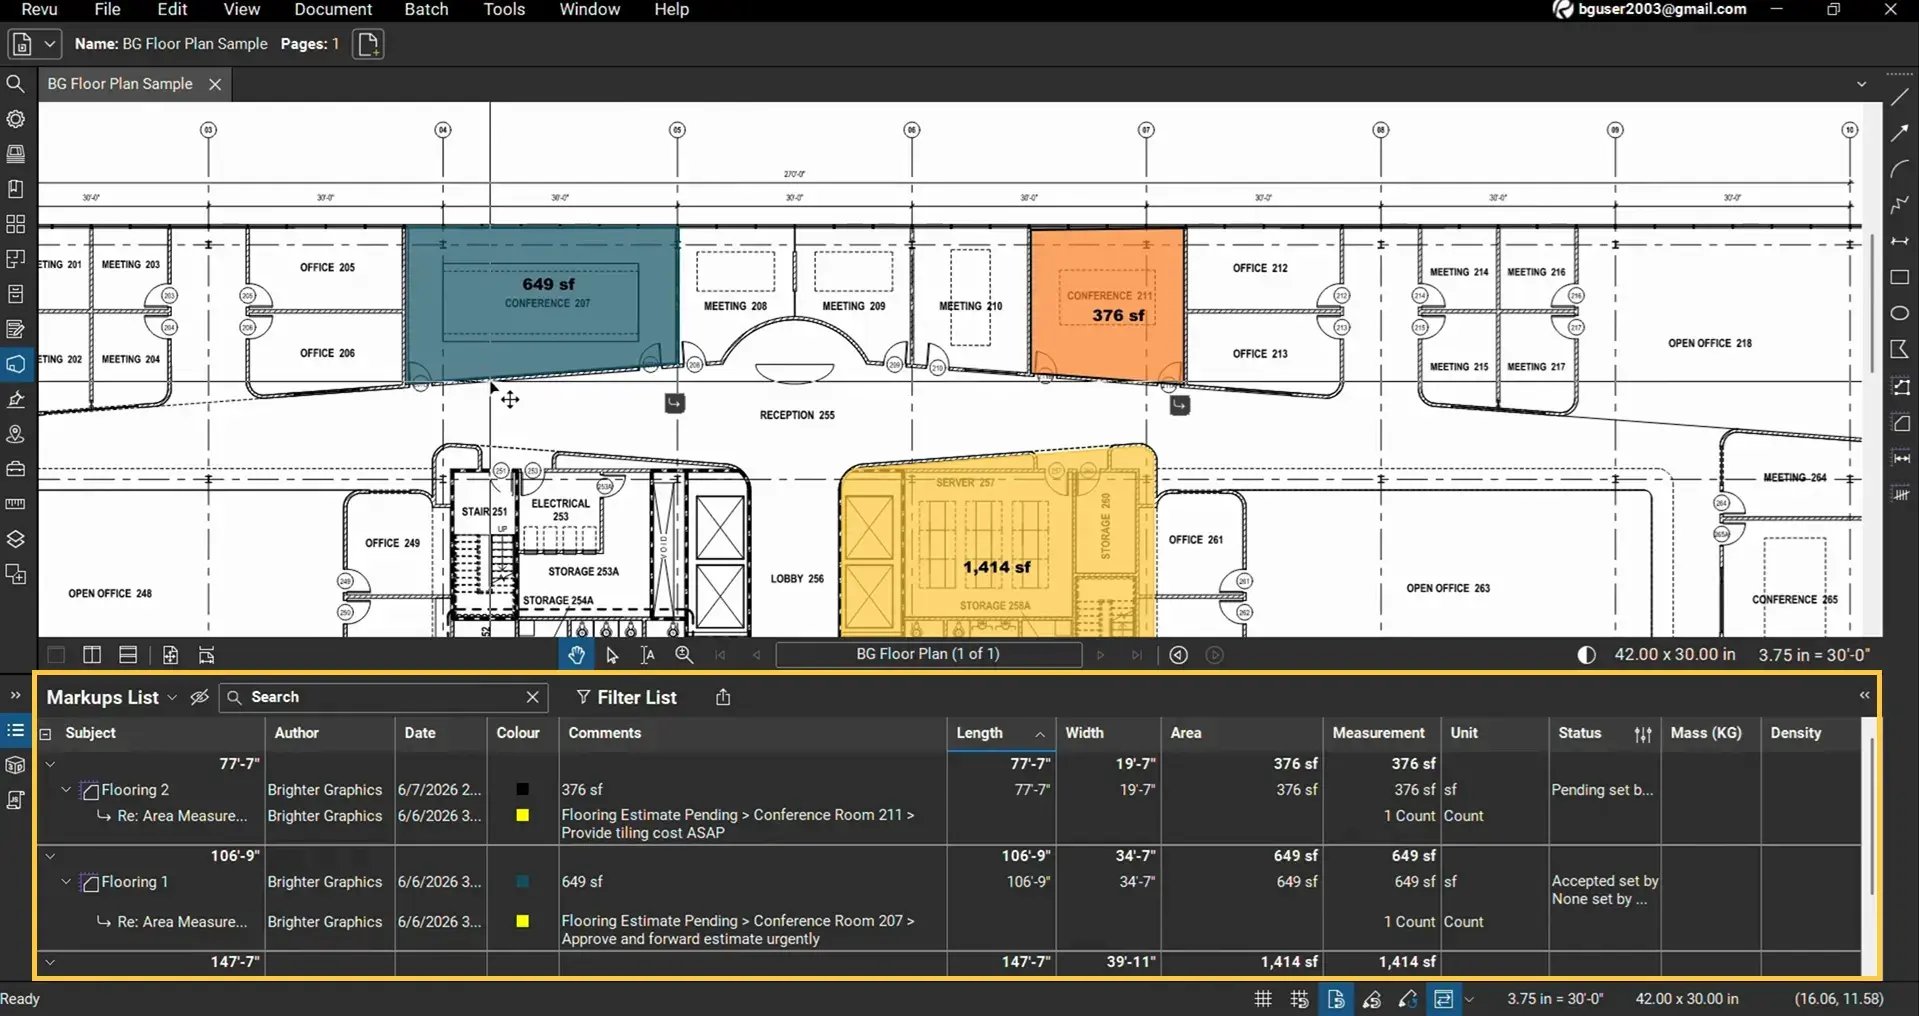Image resolution: width=1919 pixels, height=1016 pixels.
Task: Open the Document menu
Action: pos(333,9)
